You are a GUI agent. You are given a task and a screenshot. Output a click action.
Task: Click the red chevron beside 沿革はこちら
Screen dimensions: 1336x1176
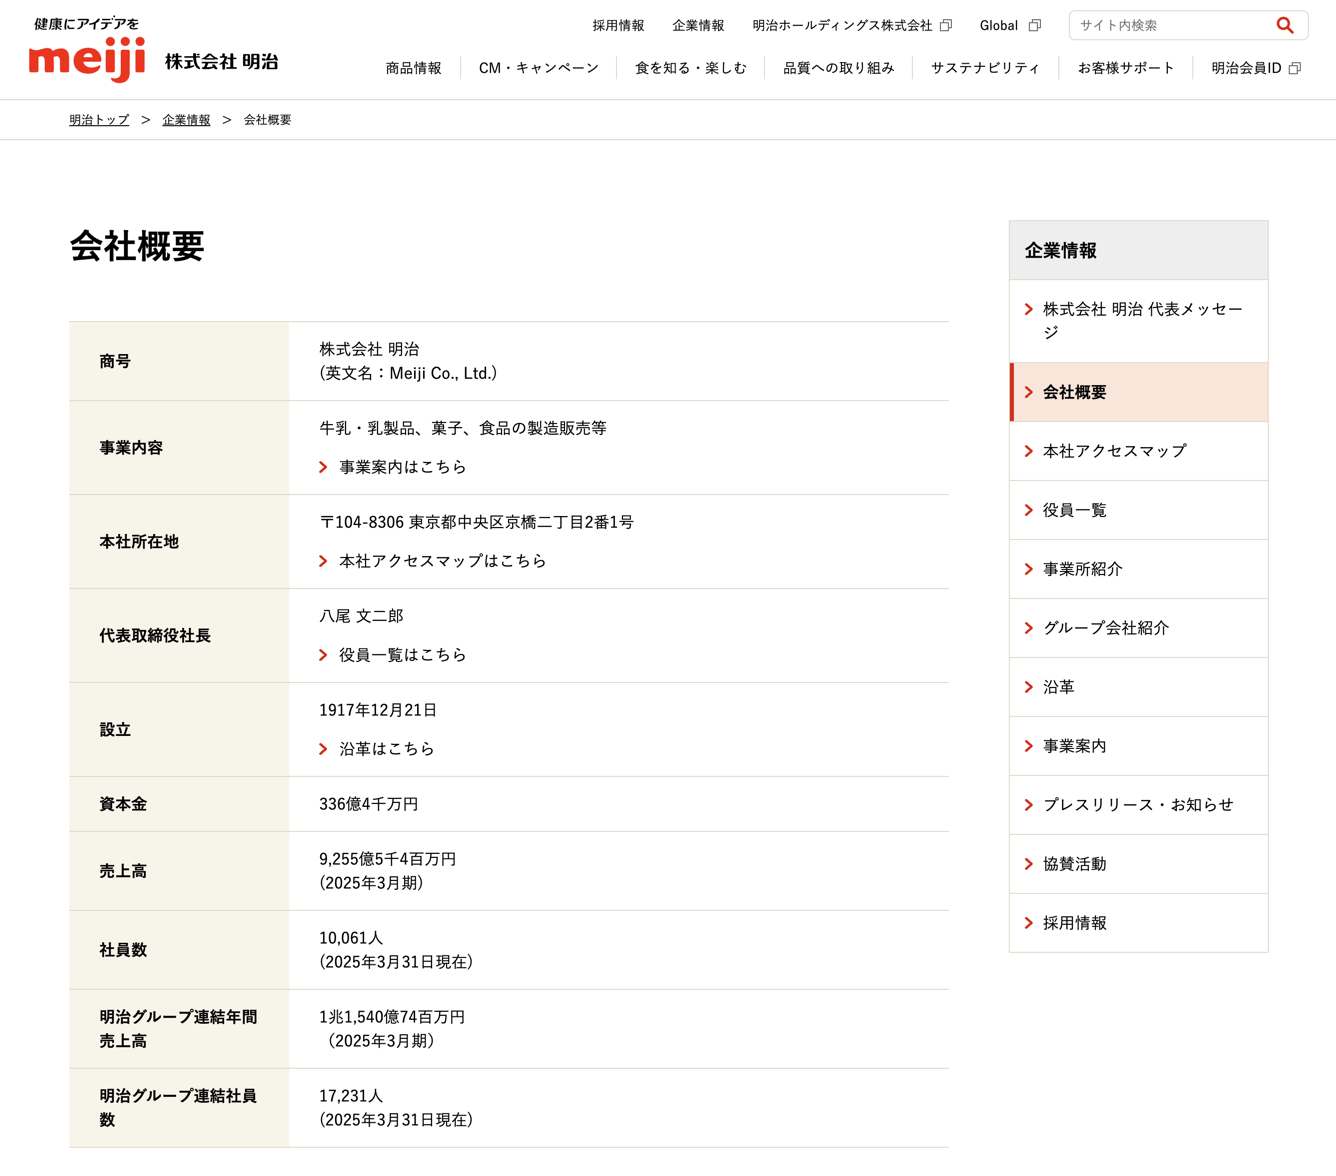[x=323, y=750]
